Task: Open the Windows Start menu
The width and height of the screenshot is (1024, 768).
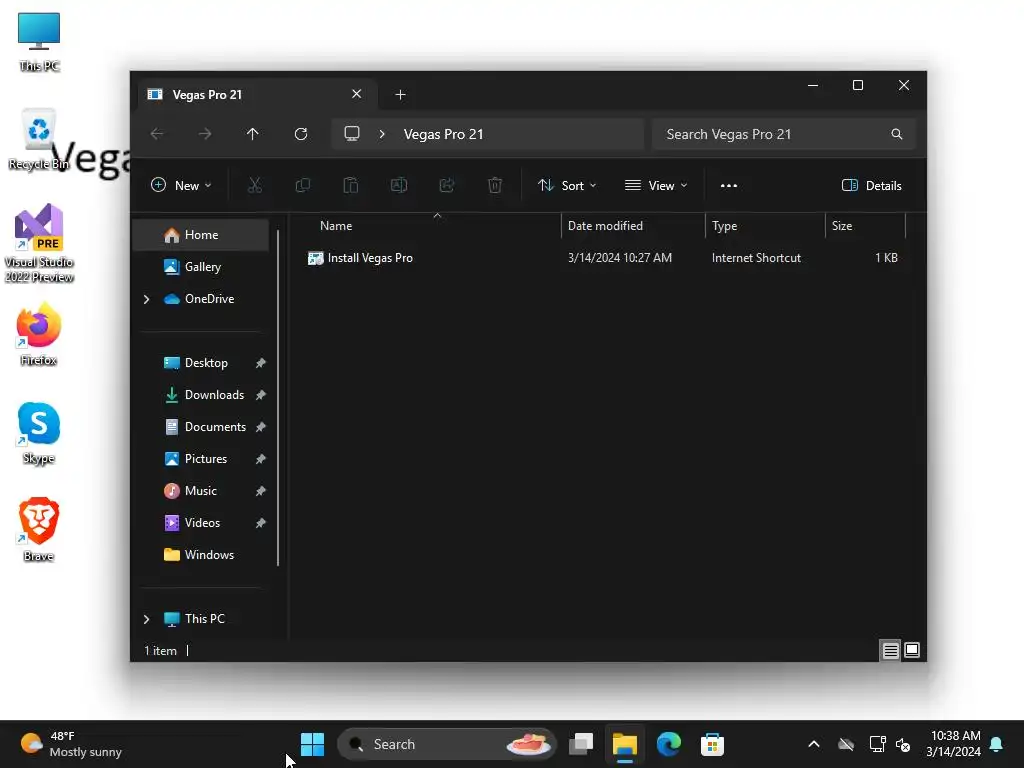Action: click(312, 744)
